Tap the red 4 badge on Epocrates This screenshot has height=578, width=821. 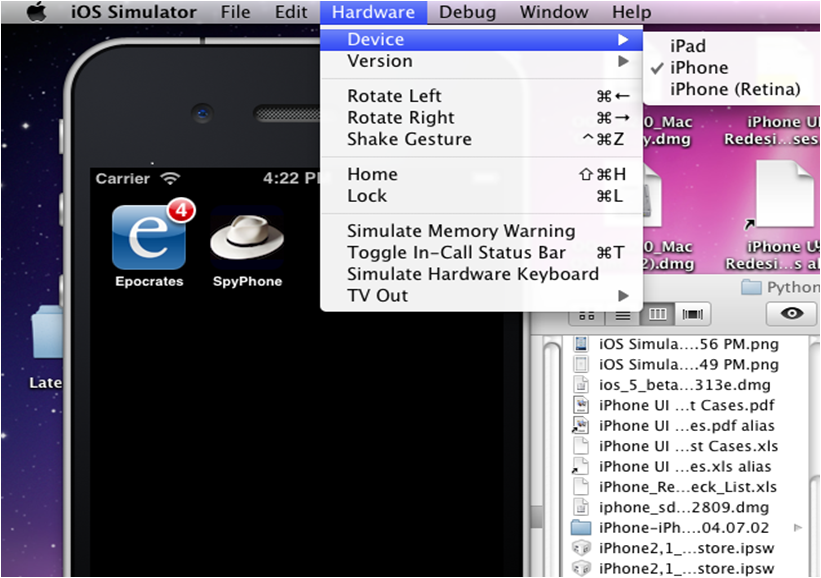coord(181,210)
